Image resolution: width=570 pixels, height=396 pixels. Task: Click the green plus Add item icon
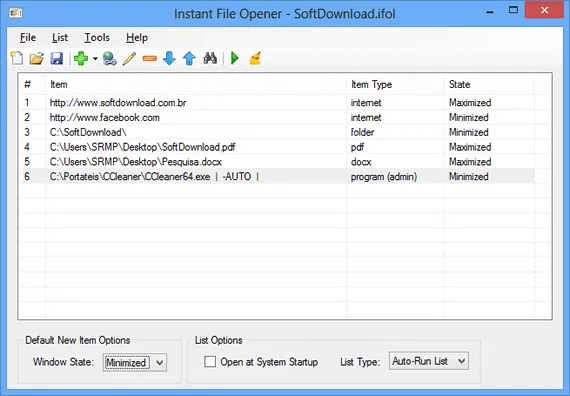click(81, 58)
